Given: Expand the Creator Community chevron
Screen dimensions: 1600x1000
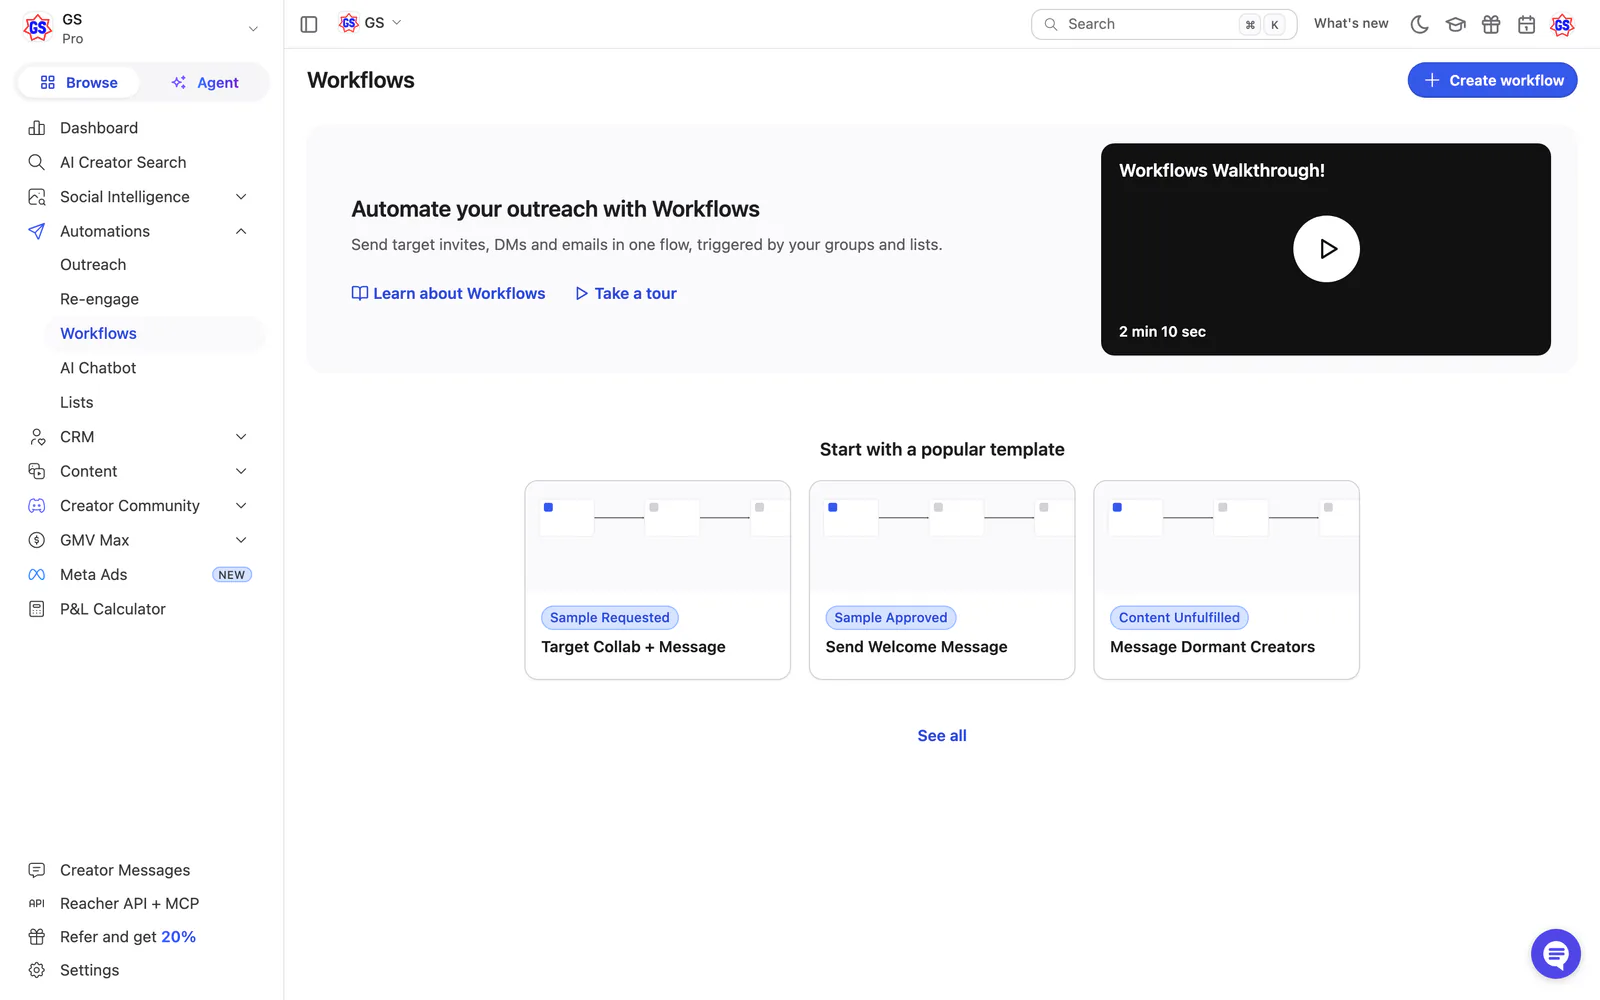Looking at the screenshot, I should 241,506.
